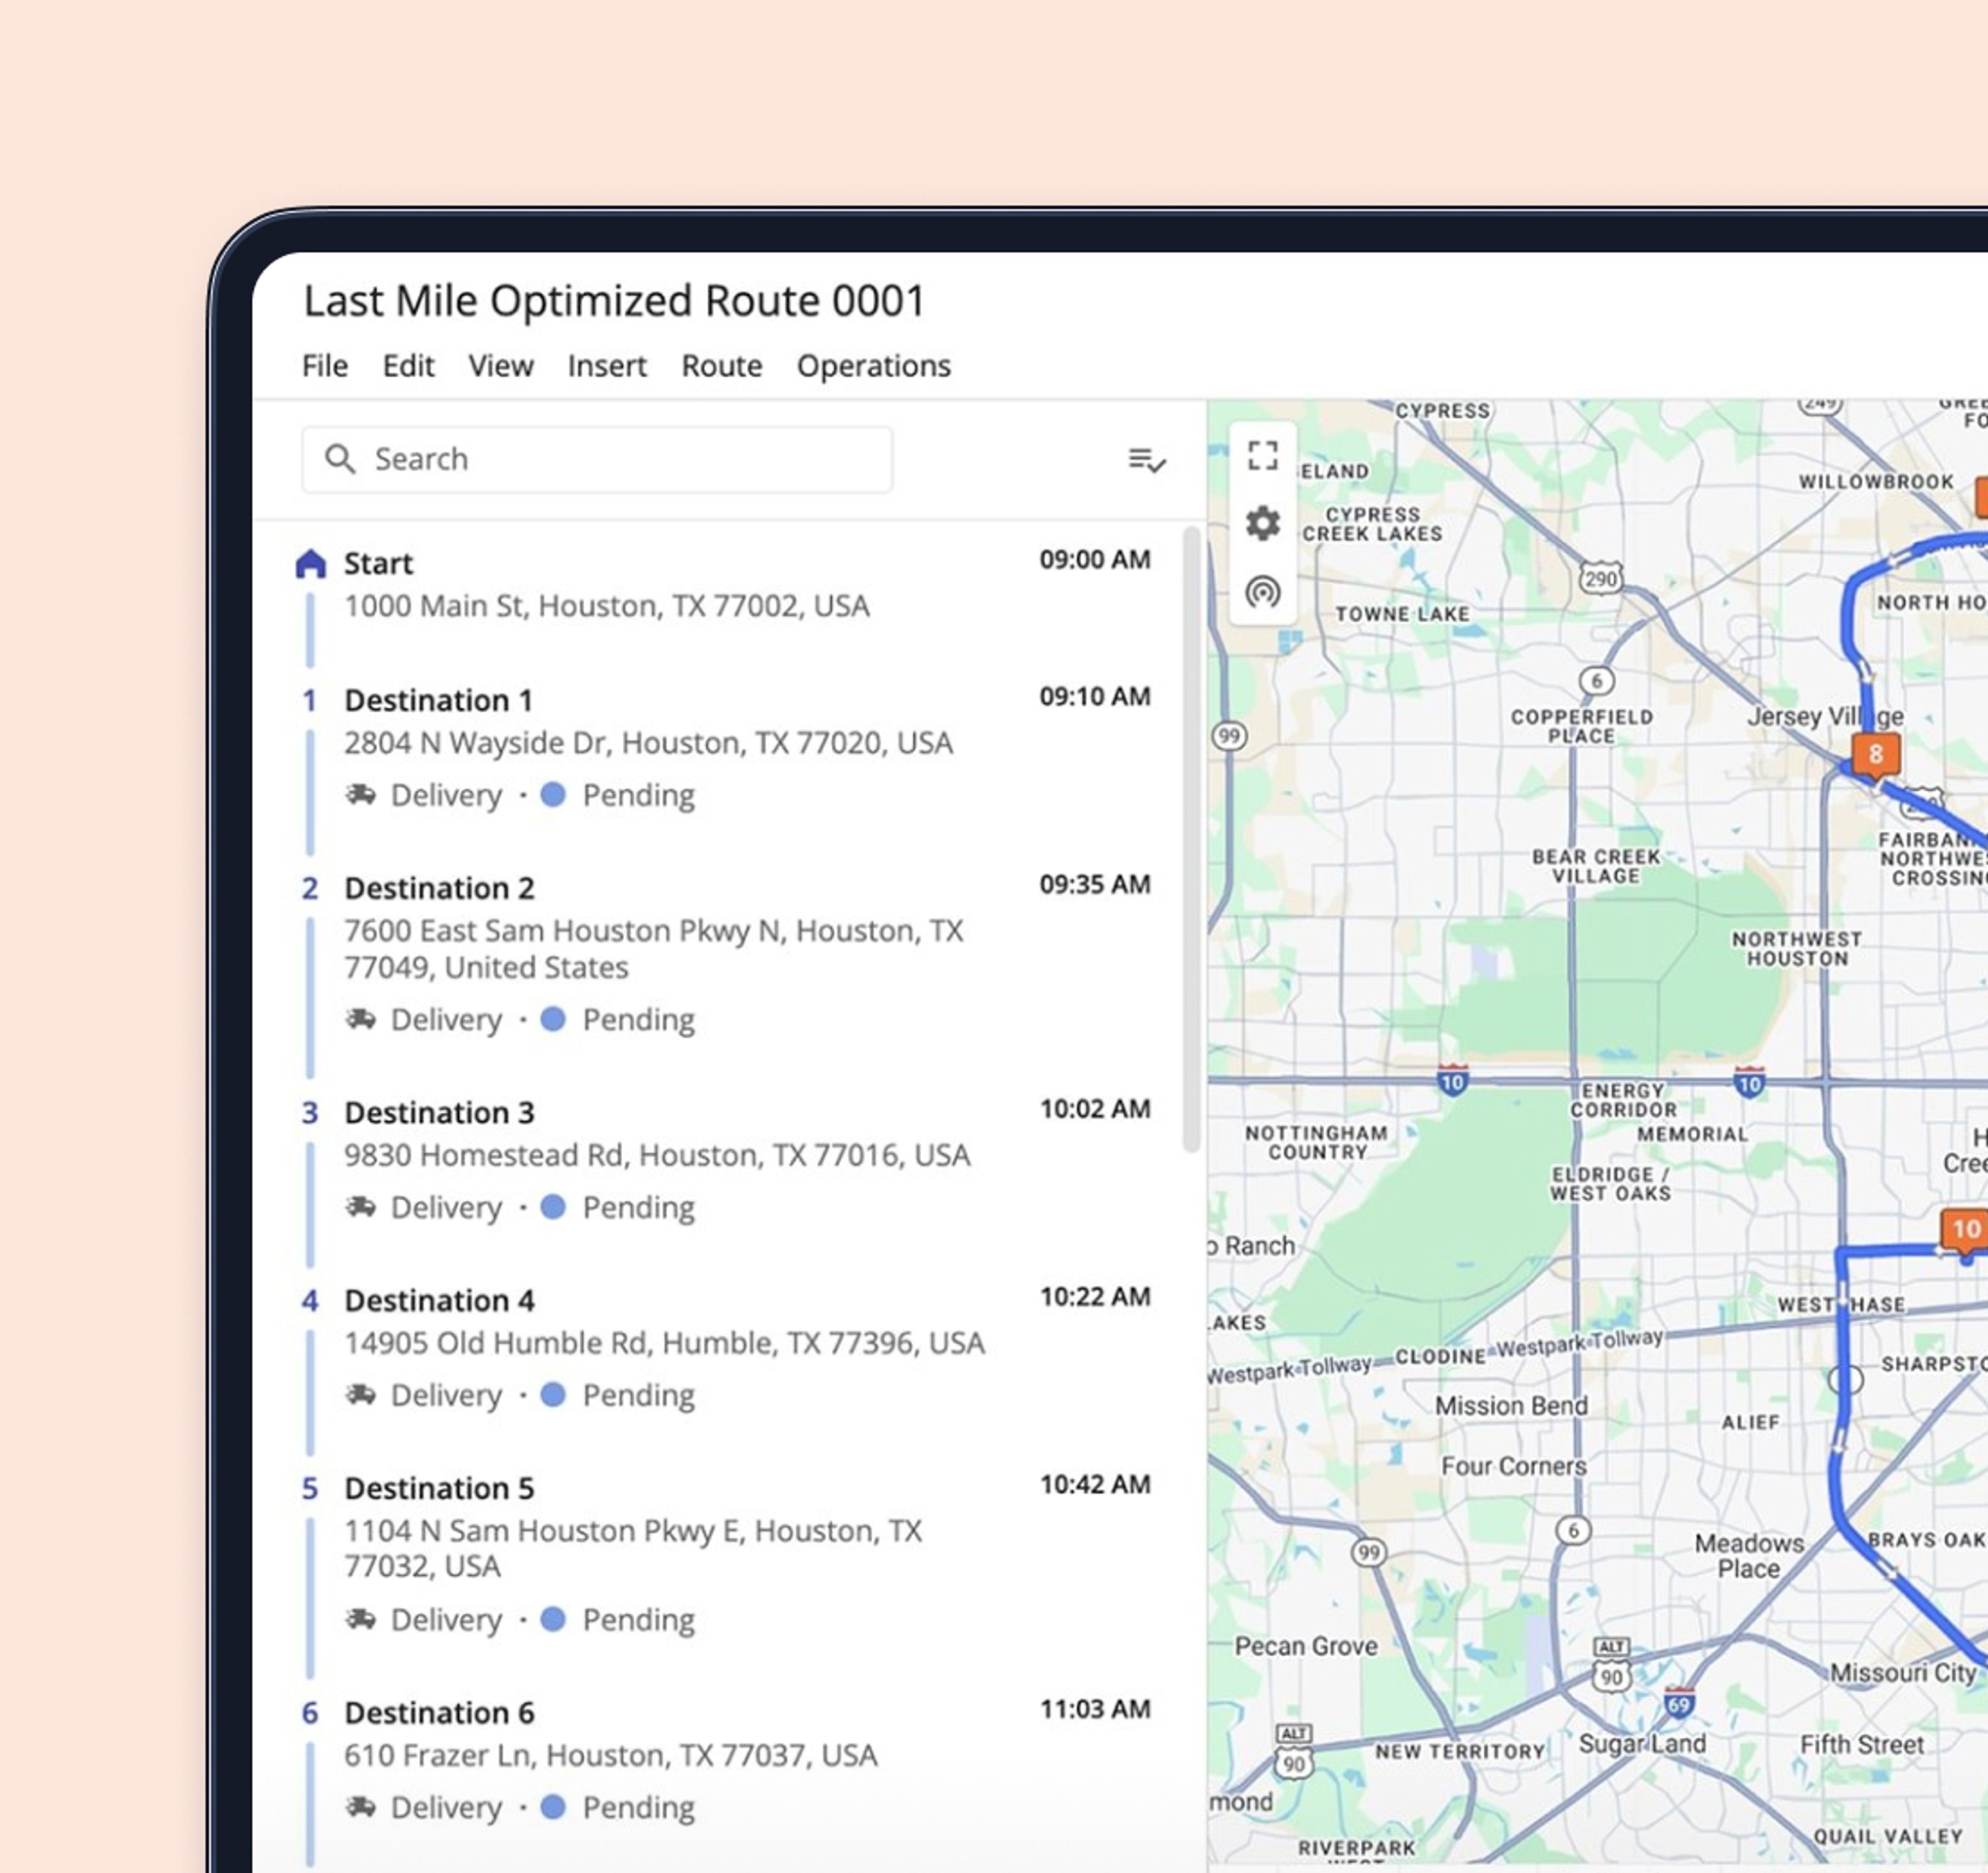The width and height of the screenshot is (1988, 1873).
Task: Toggle map fullscreen view
Action: pos(1263,456)
